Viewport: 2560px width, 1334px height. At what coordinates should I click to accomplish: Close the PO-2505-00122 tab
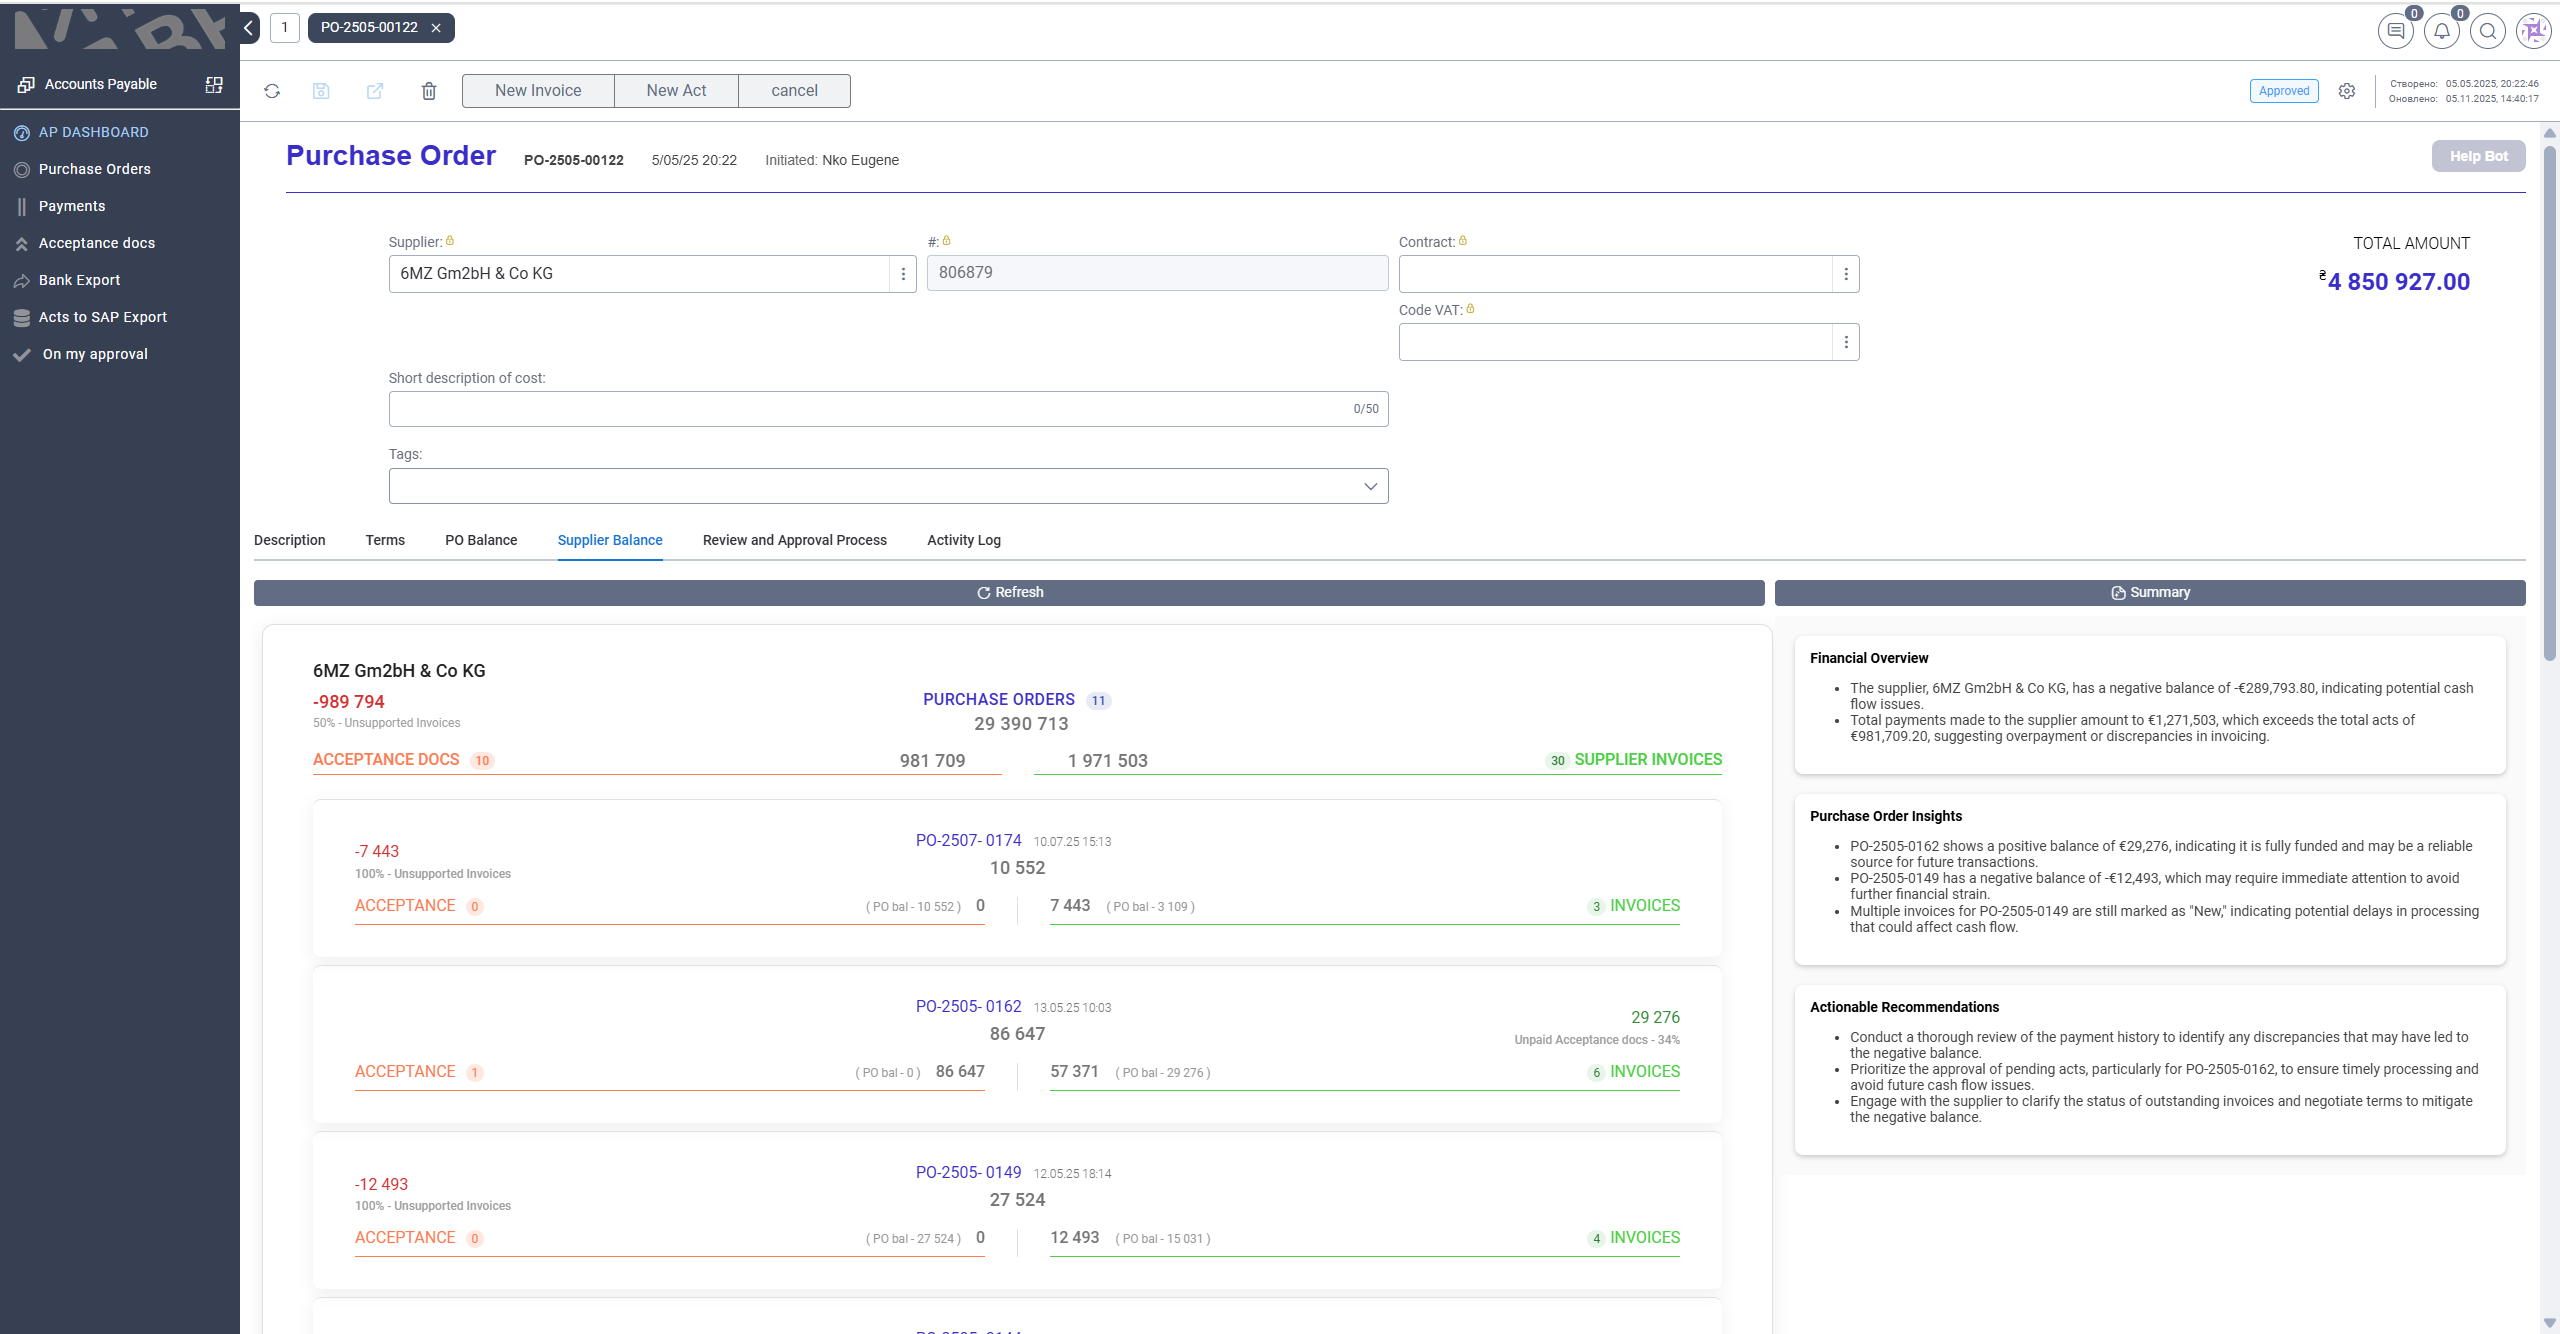(436, 28)
